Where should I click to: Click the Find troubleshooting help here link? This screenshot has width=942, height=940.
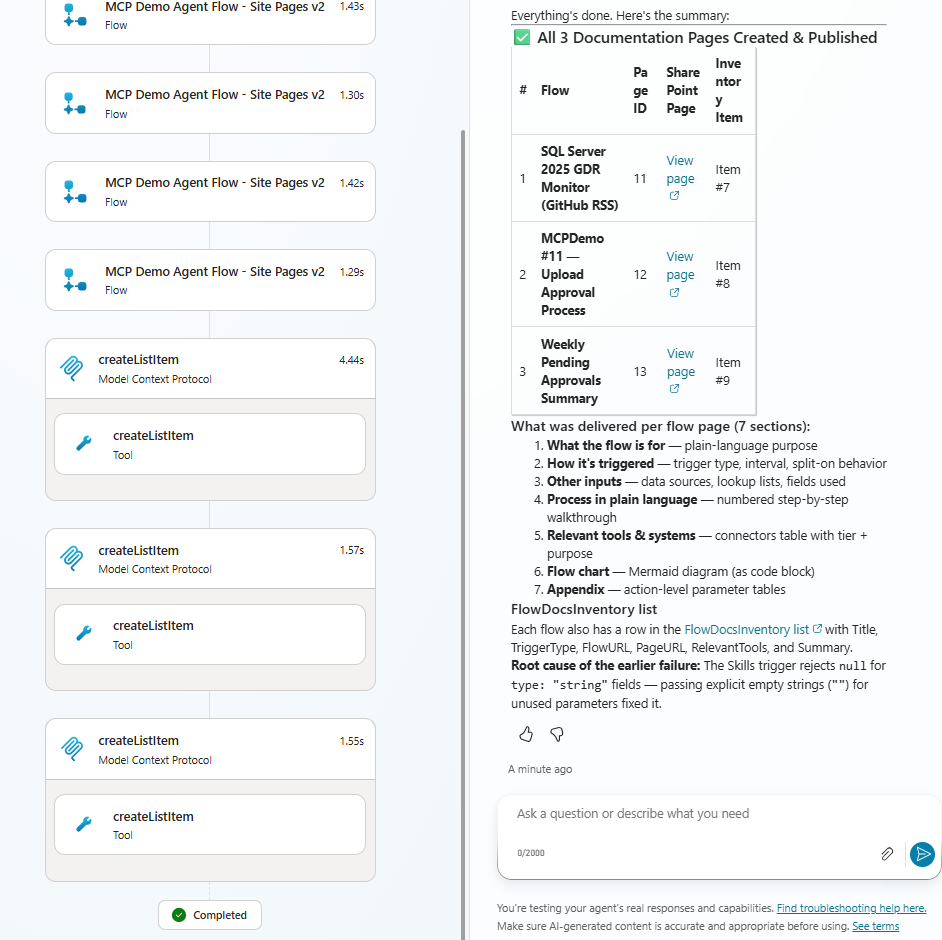(850, 908)
